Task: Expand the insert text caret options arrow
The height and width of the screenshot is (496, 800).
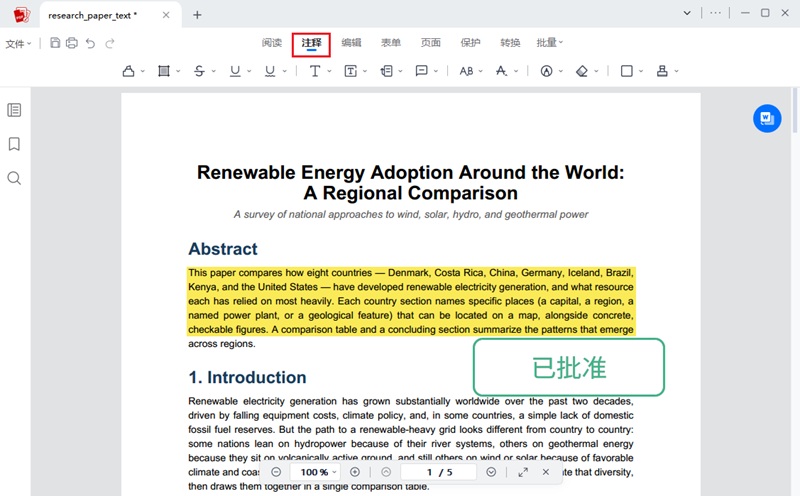Action: [x=516, y=71]
